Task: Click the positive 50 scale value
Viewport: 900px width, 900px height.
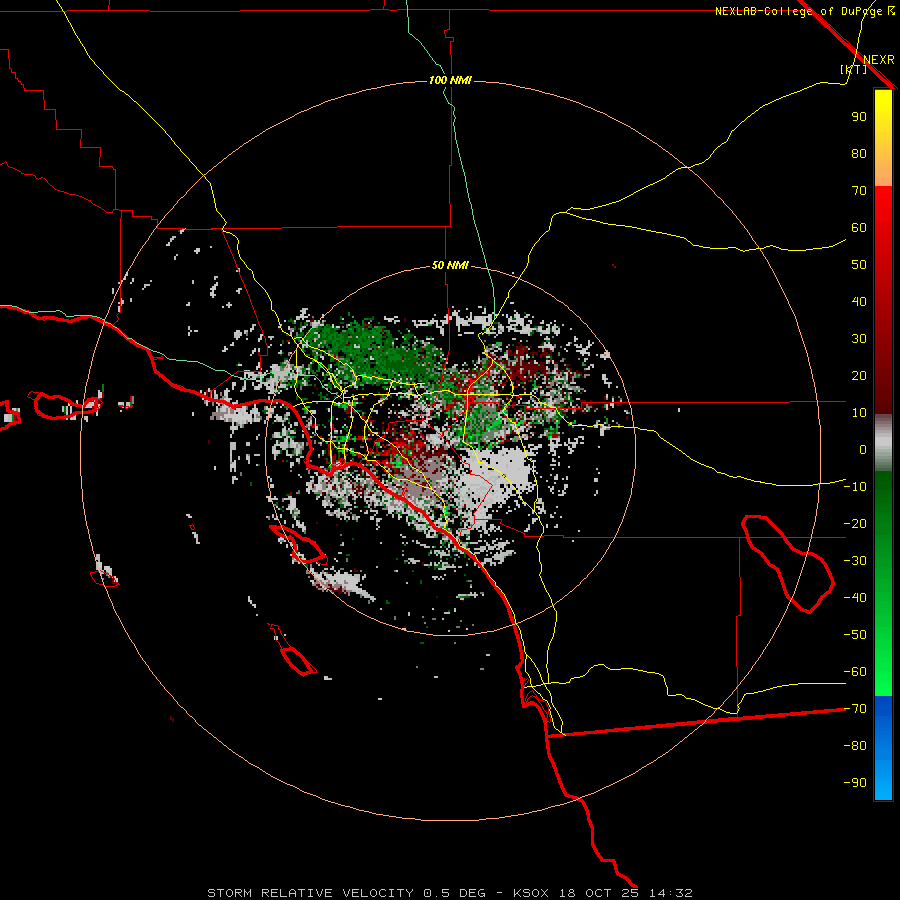Action: pyautogui.click(x=859, y=265)
